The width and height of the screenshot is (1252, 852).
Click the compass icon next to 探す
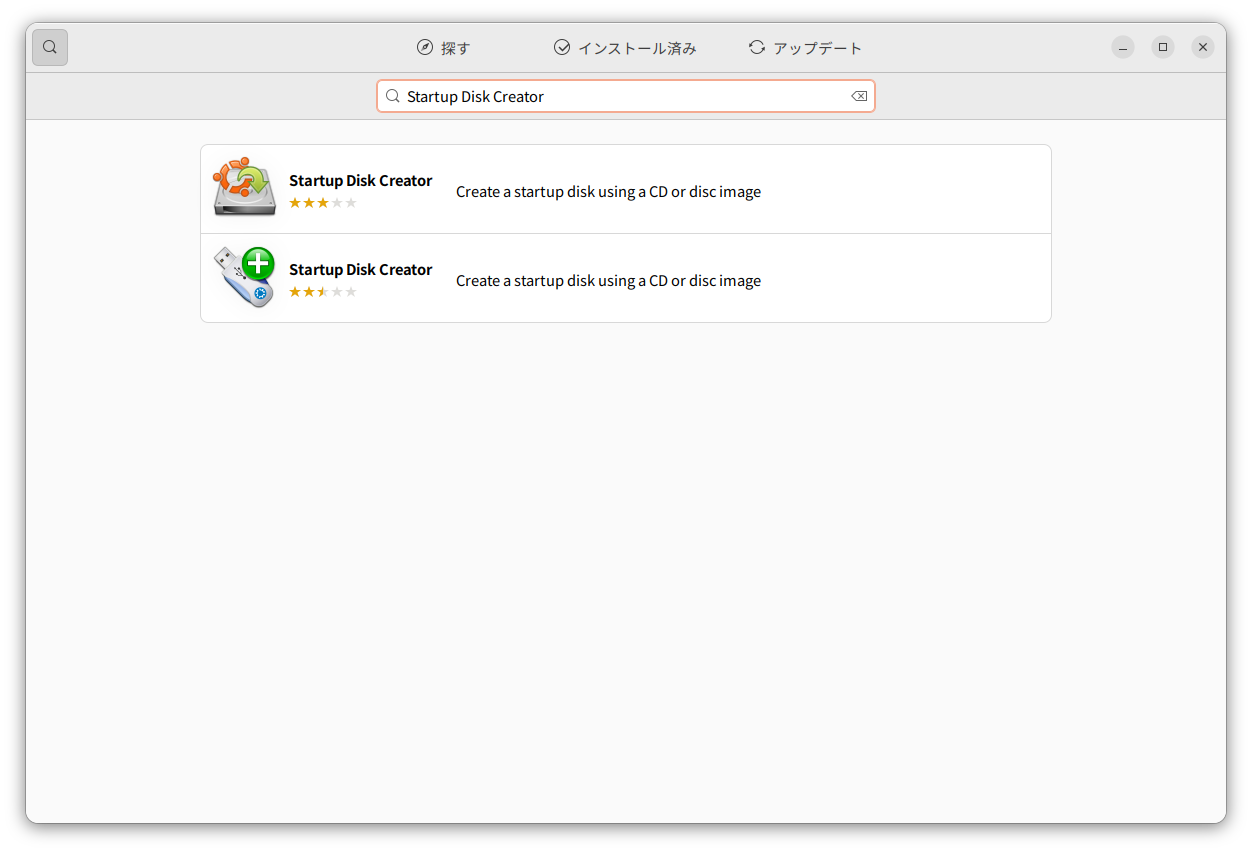tap(423, 46)
